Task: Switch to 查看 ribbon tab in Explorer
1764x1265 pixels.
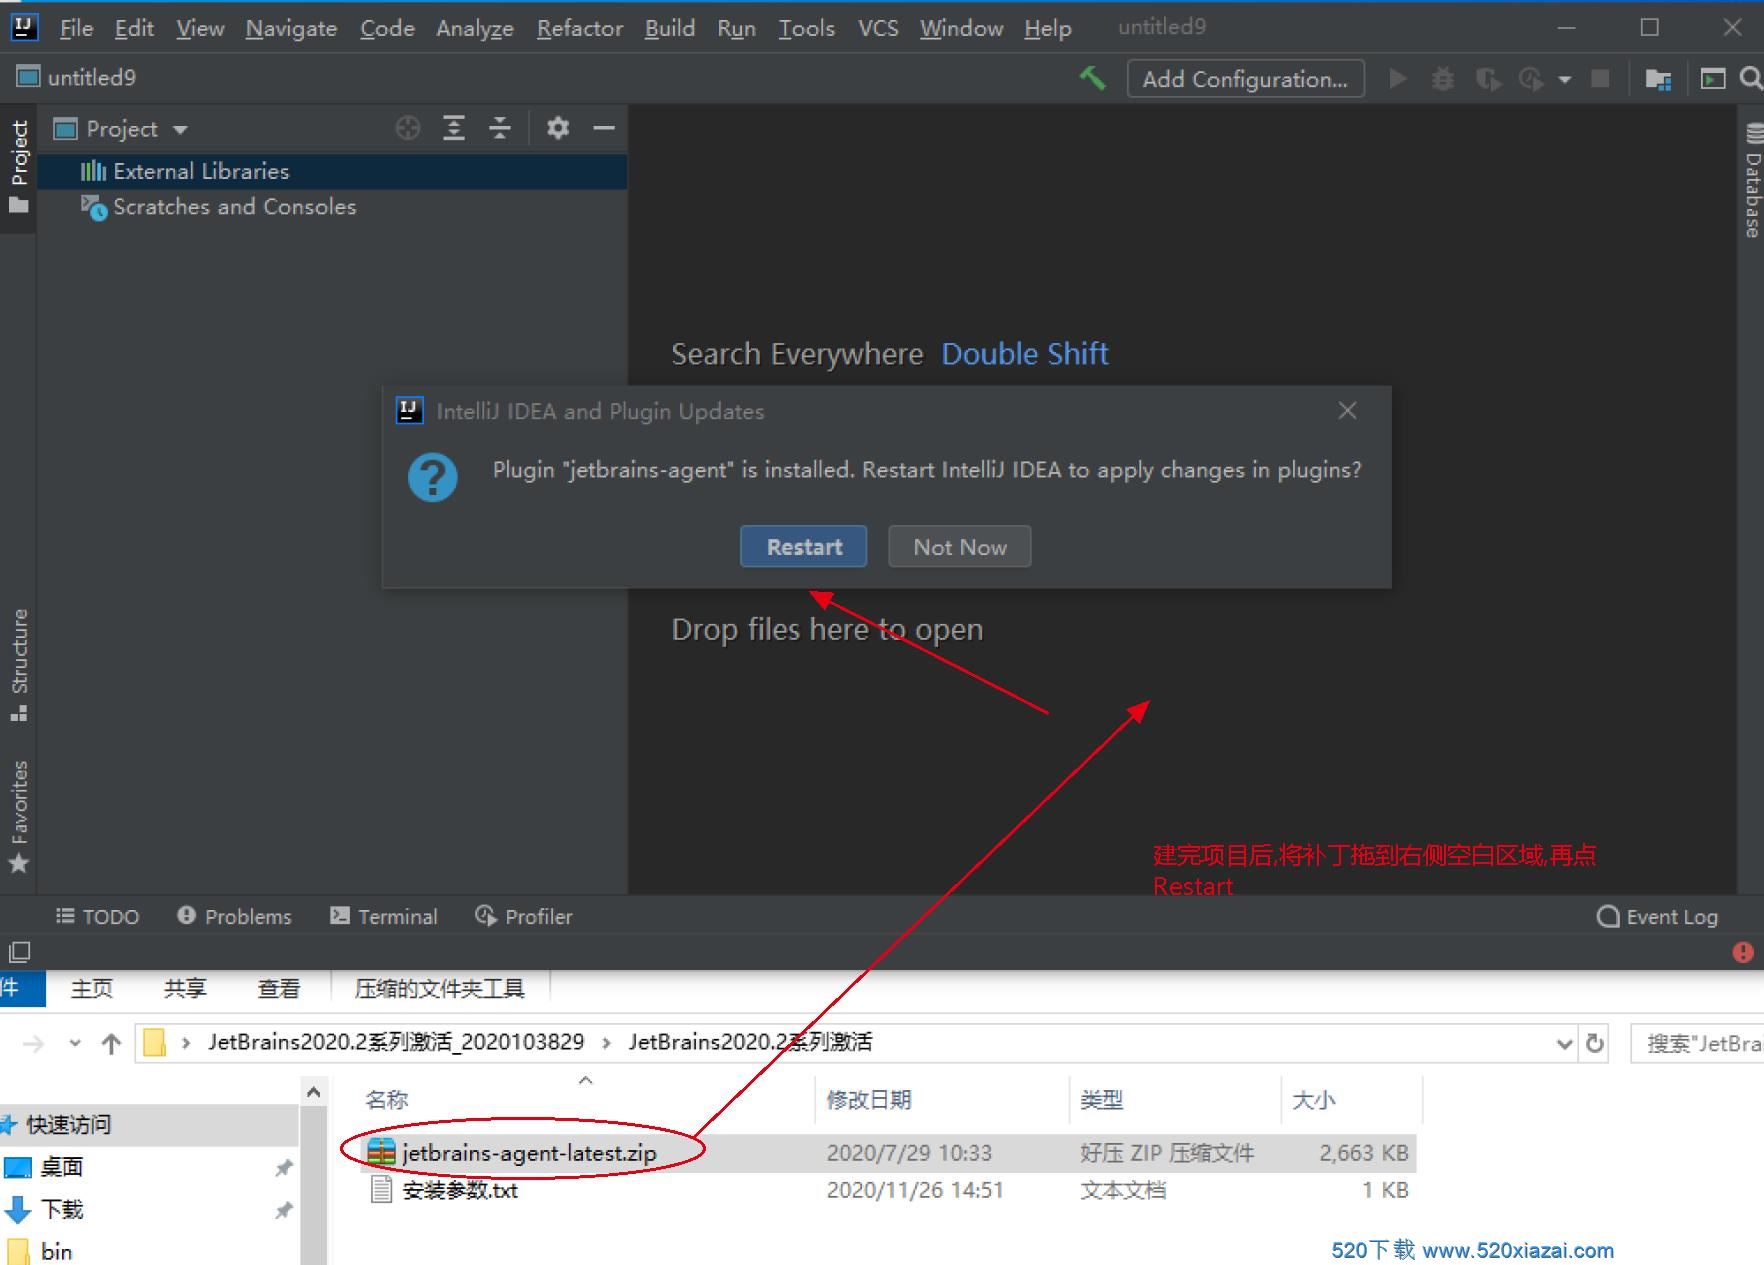Action: click(278, 989)
